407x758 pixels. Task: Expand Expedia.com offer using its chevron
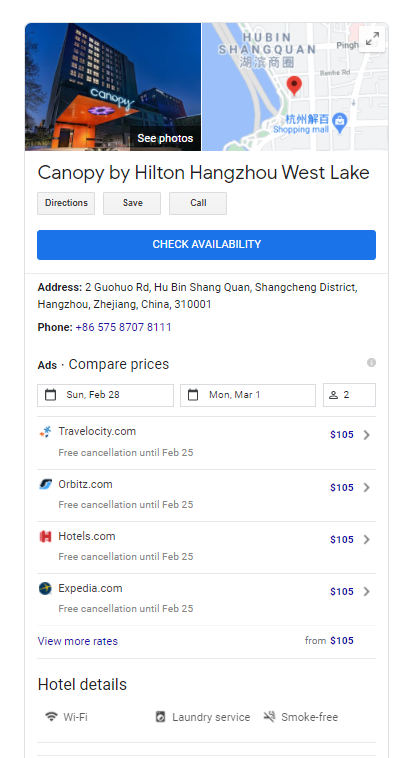[x=367, y=592]
